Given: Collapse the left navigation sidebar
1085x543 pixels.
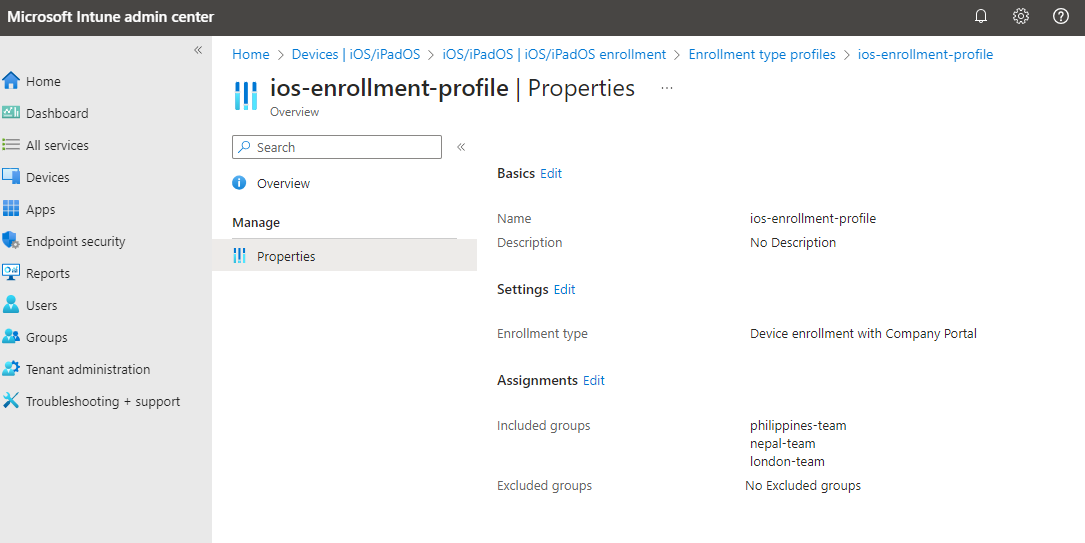Looking at the screenshot, I should [x=198, y=50].
